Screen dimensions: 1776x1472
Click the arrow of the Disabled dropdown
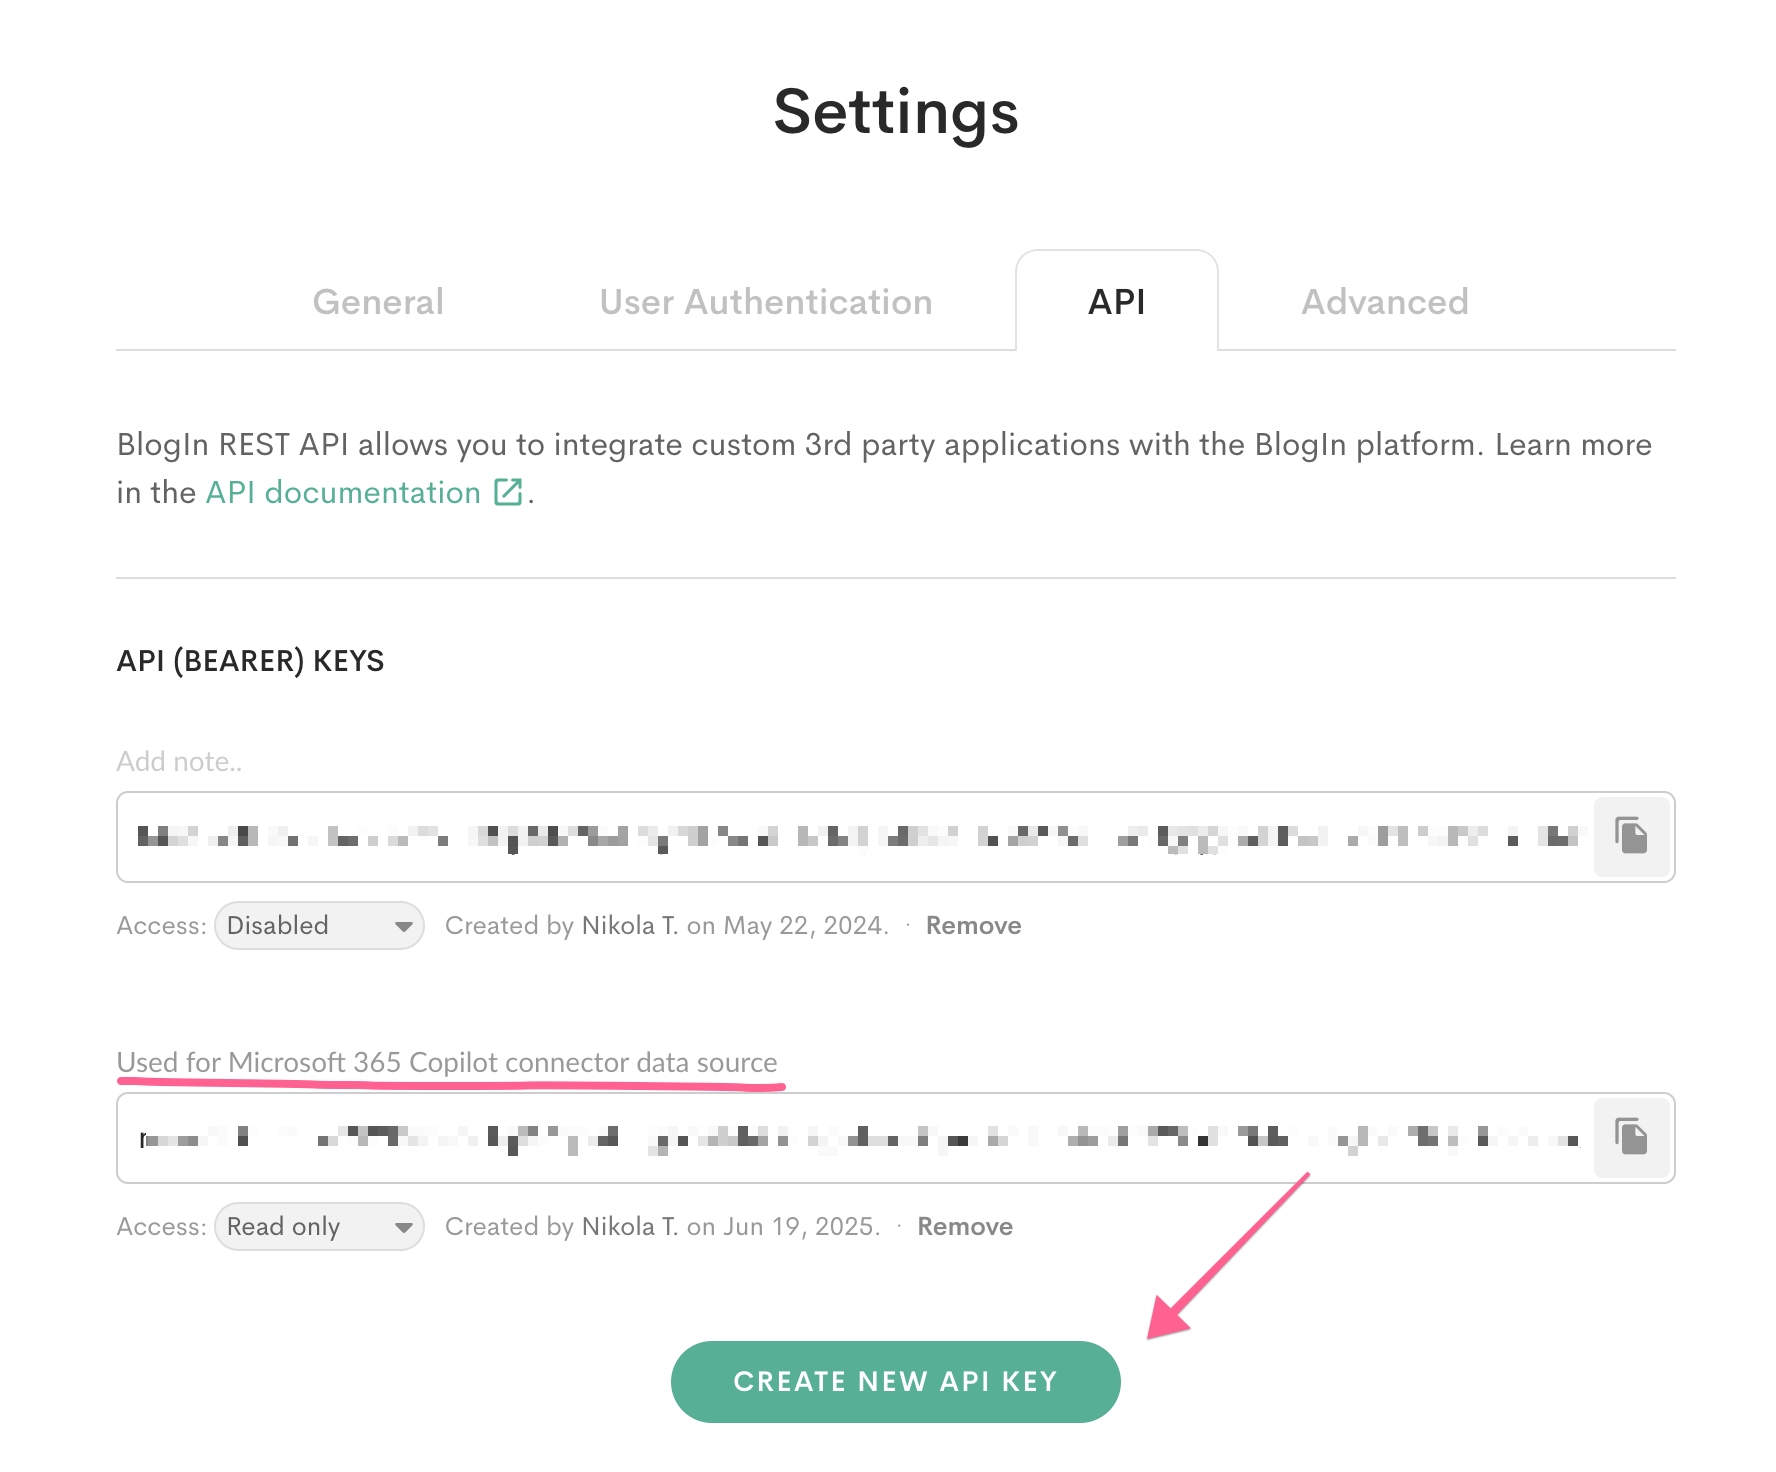coord(403,927)
